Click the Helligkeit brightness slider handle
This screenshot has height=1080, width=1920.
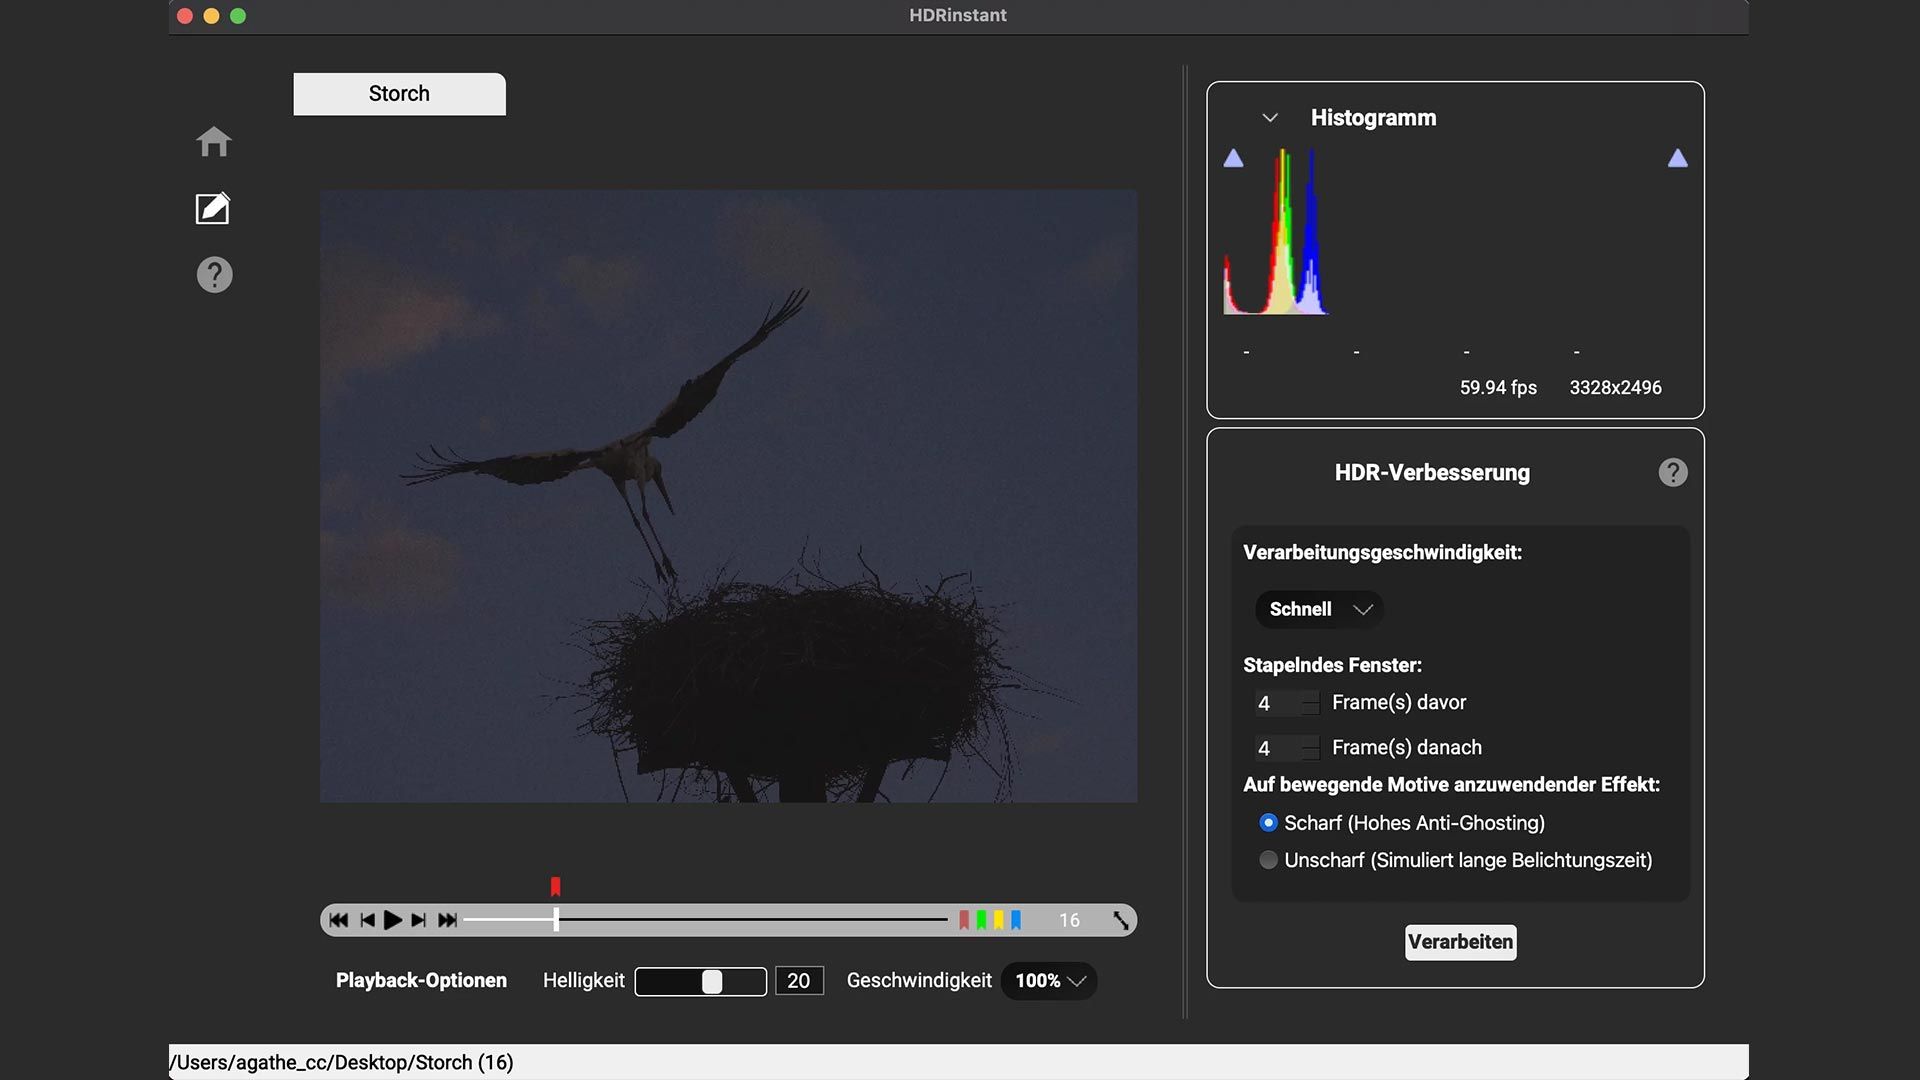pos(712,981)
